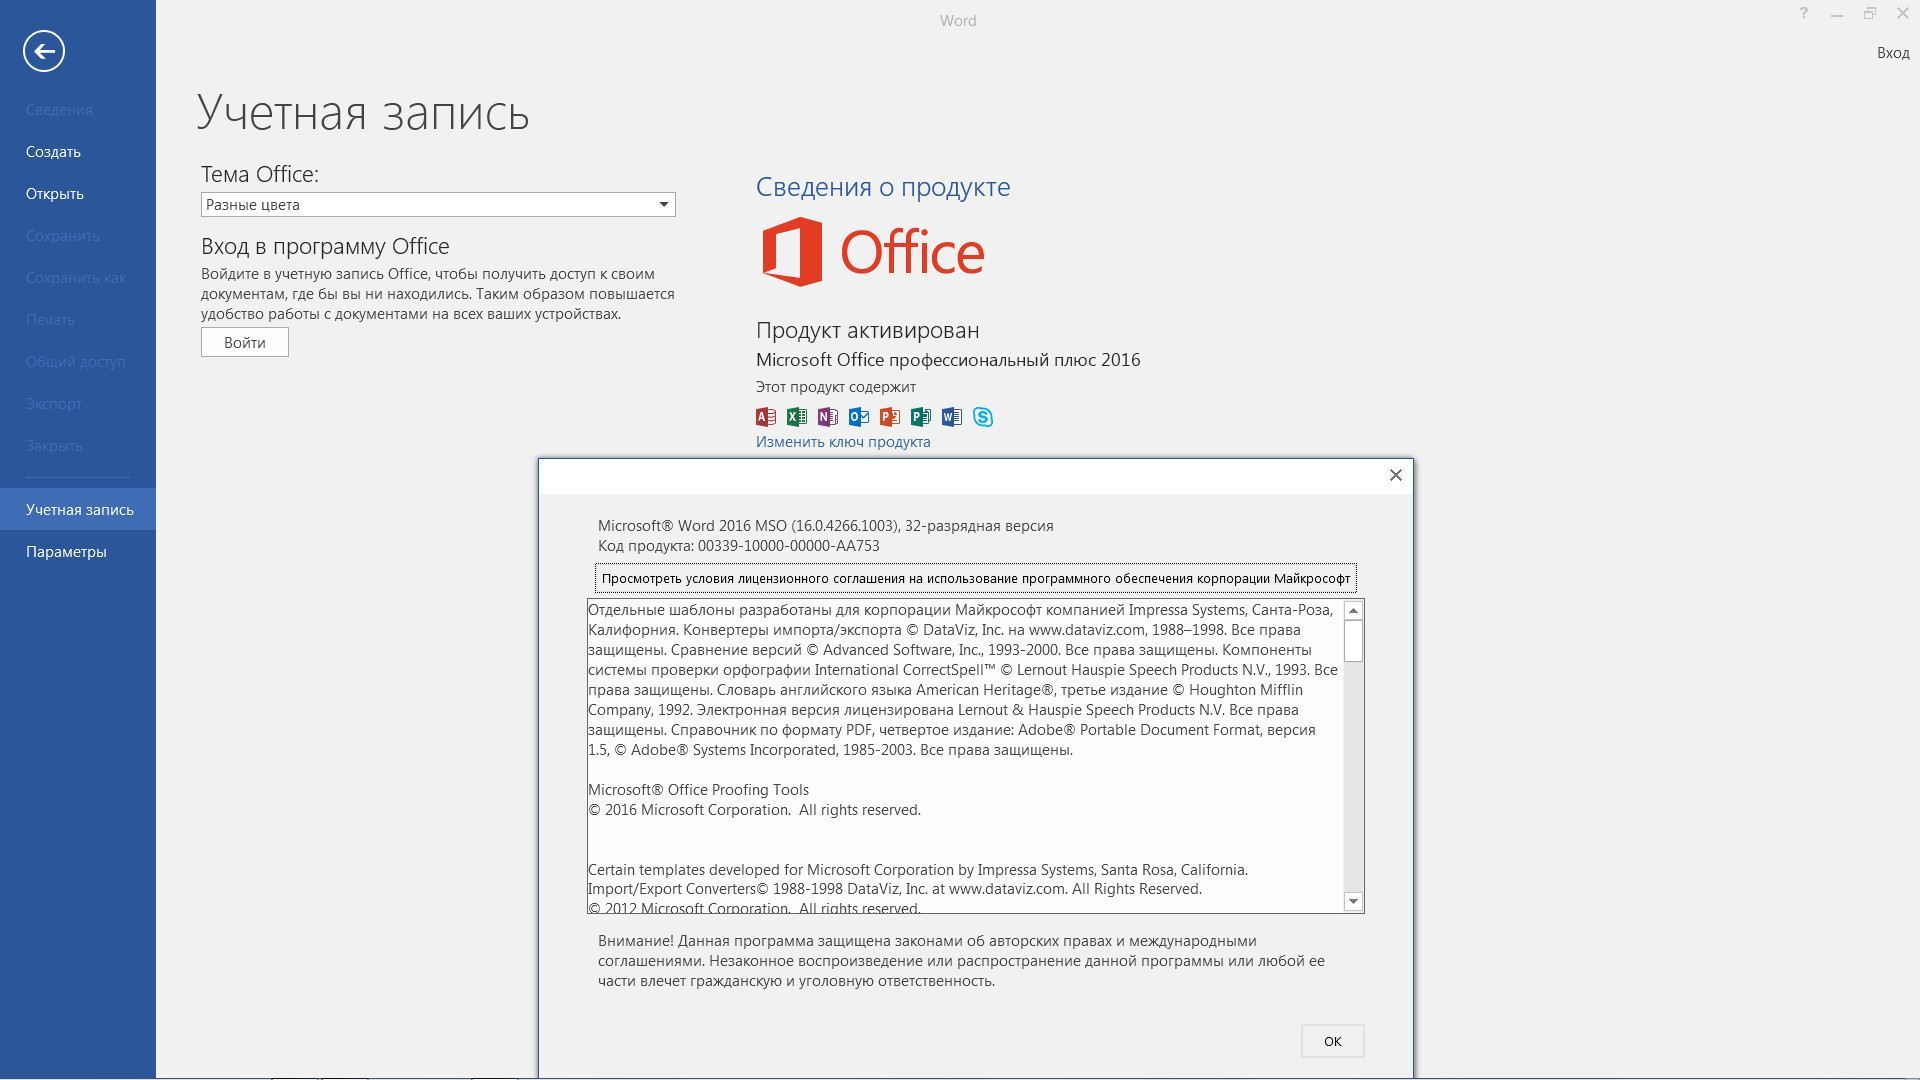1920x1080 pixels.
Task: Click the back arrow circle icon
Action: [x=44, y=51]
